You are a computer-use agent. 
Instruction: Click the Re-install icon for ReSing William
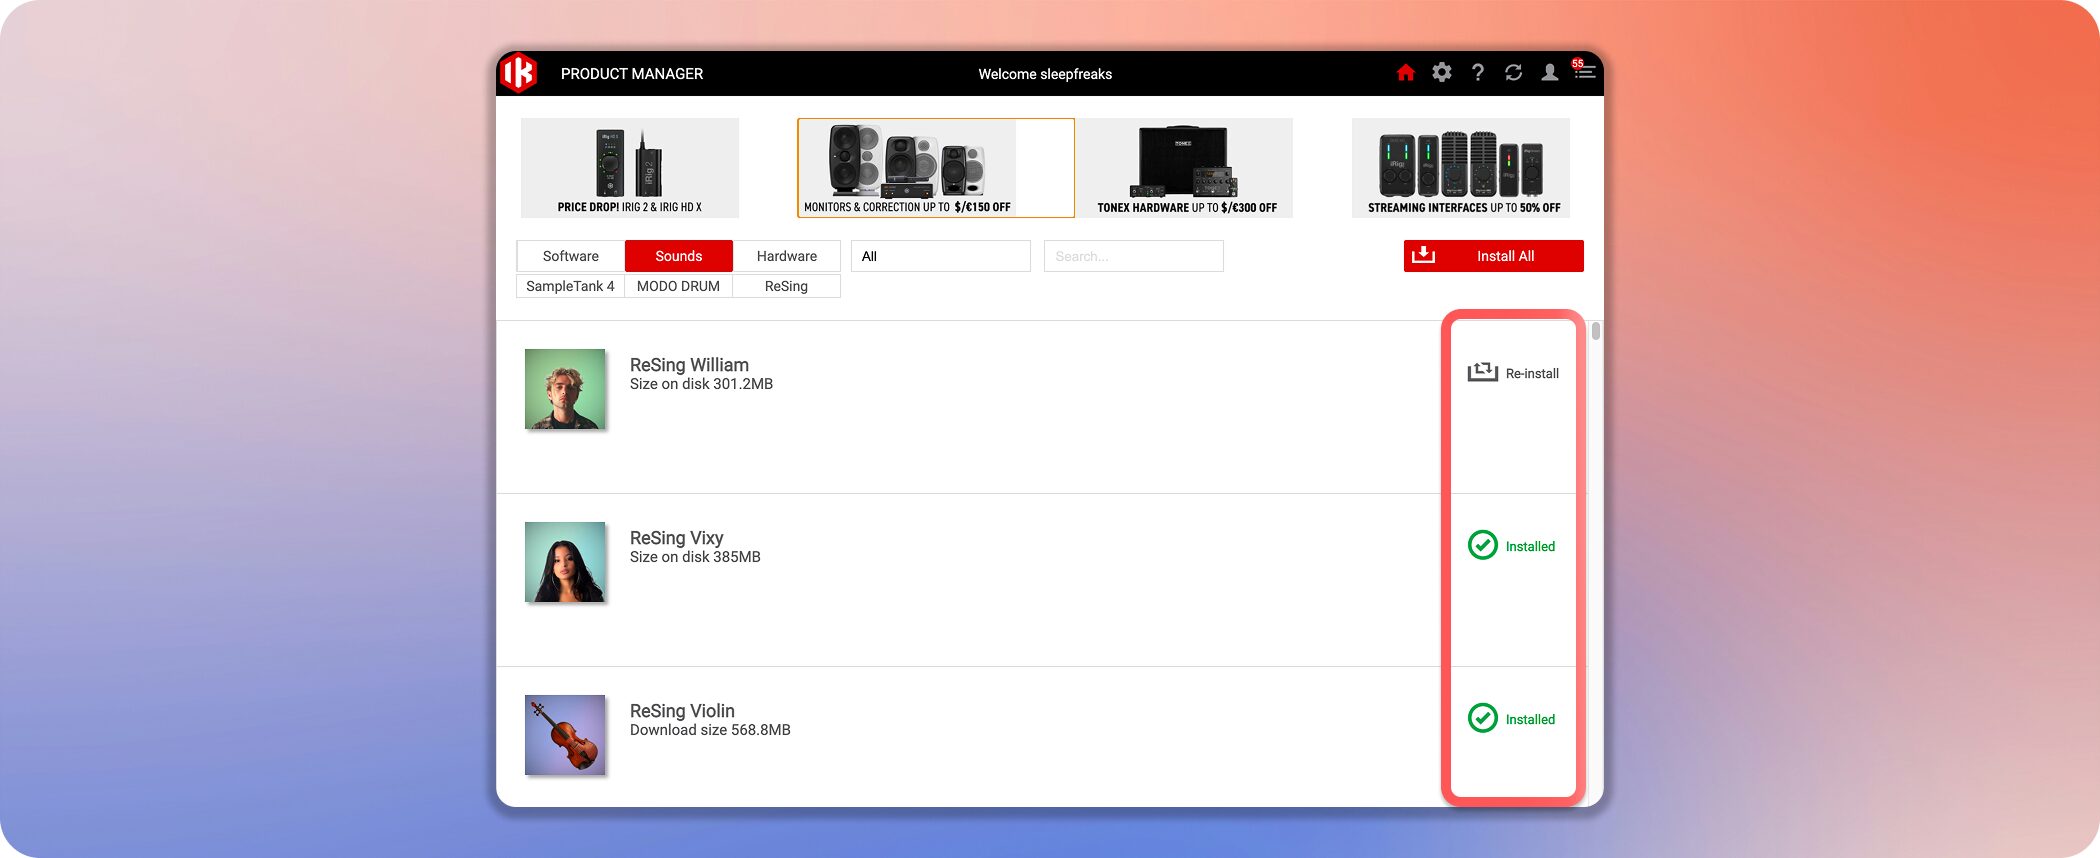point(1482,373)
